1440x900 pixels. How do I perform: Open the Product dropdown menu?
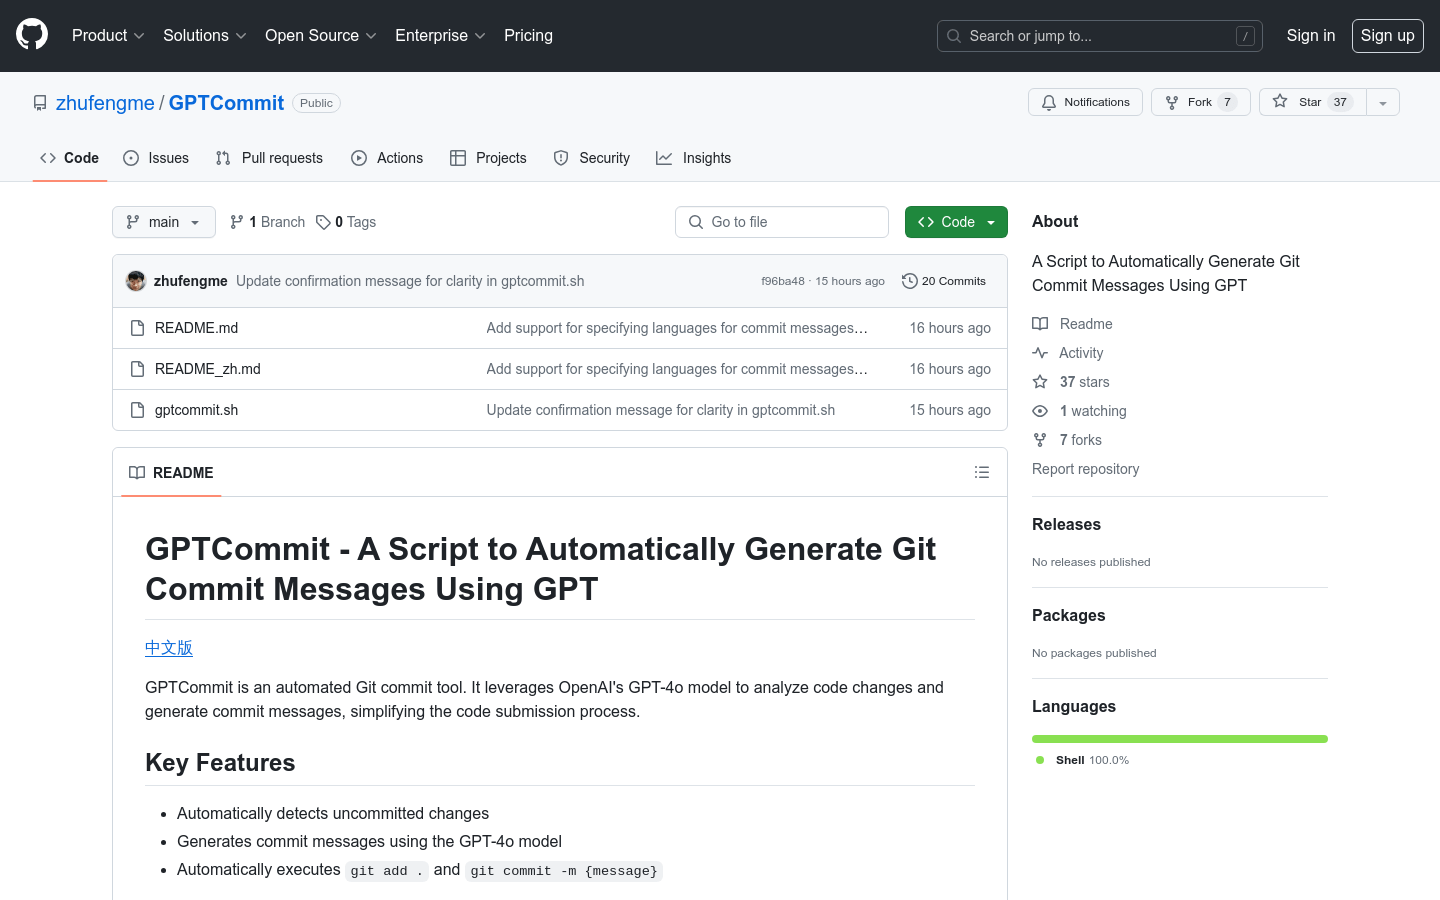coord(108,35)
